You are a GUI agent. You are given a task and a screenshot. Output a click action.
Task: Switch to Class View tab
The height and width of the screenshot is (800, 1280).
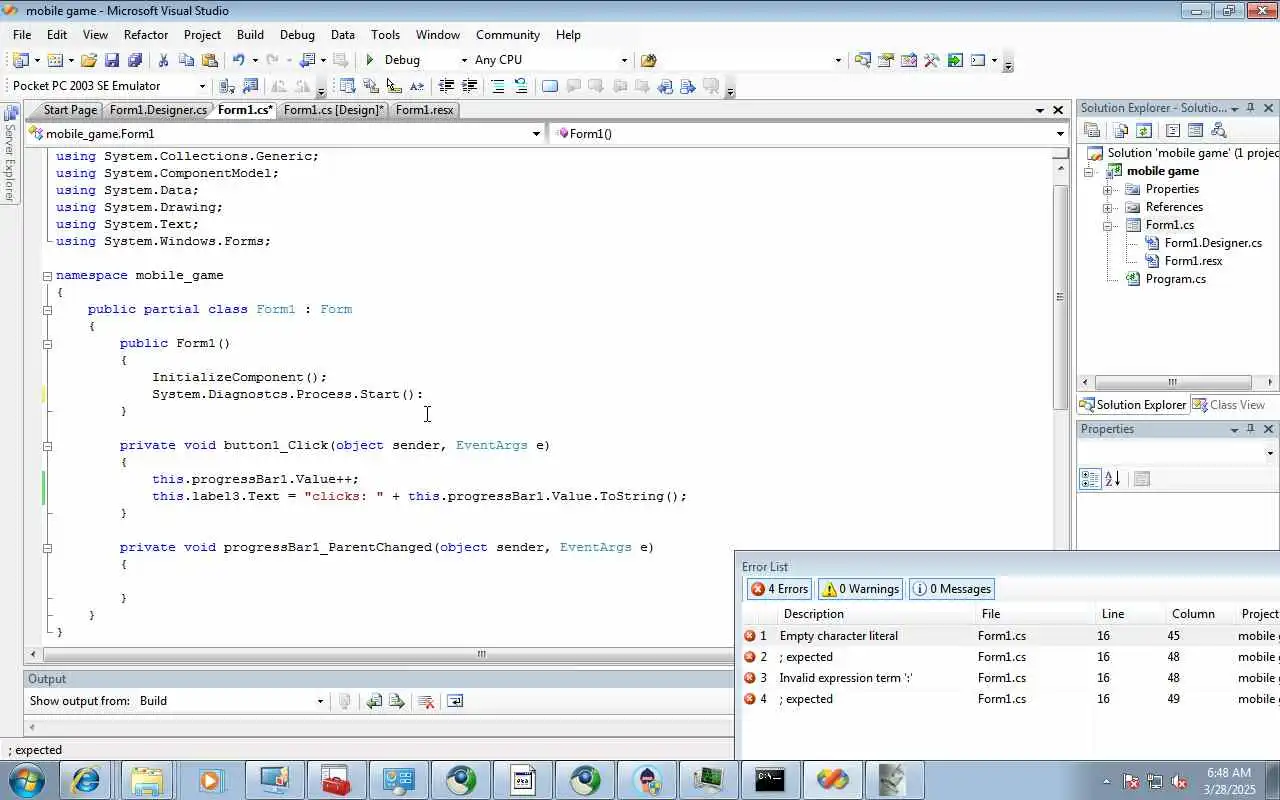click(1228, 405)
